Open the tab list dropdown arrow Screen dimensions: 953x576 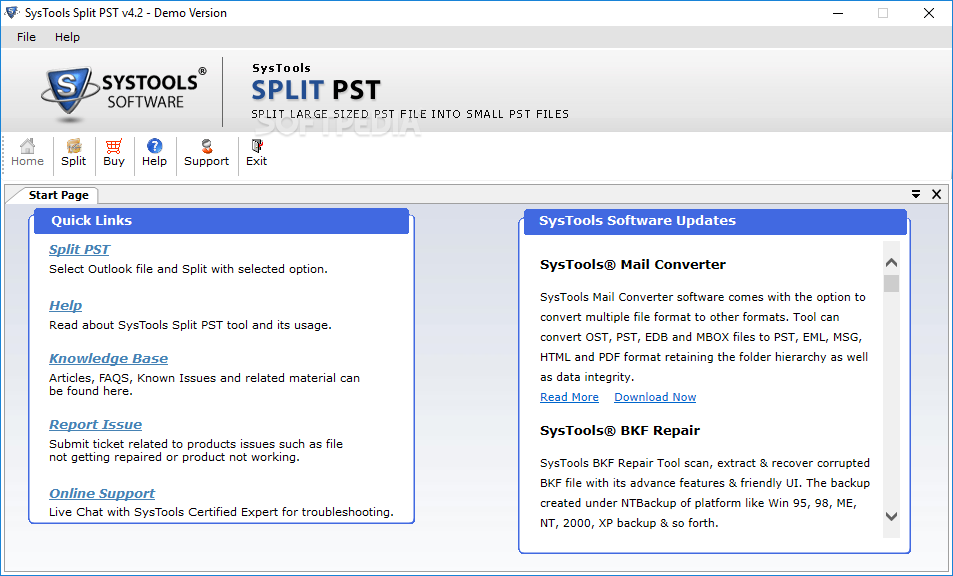click(916, 194)
